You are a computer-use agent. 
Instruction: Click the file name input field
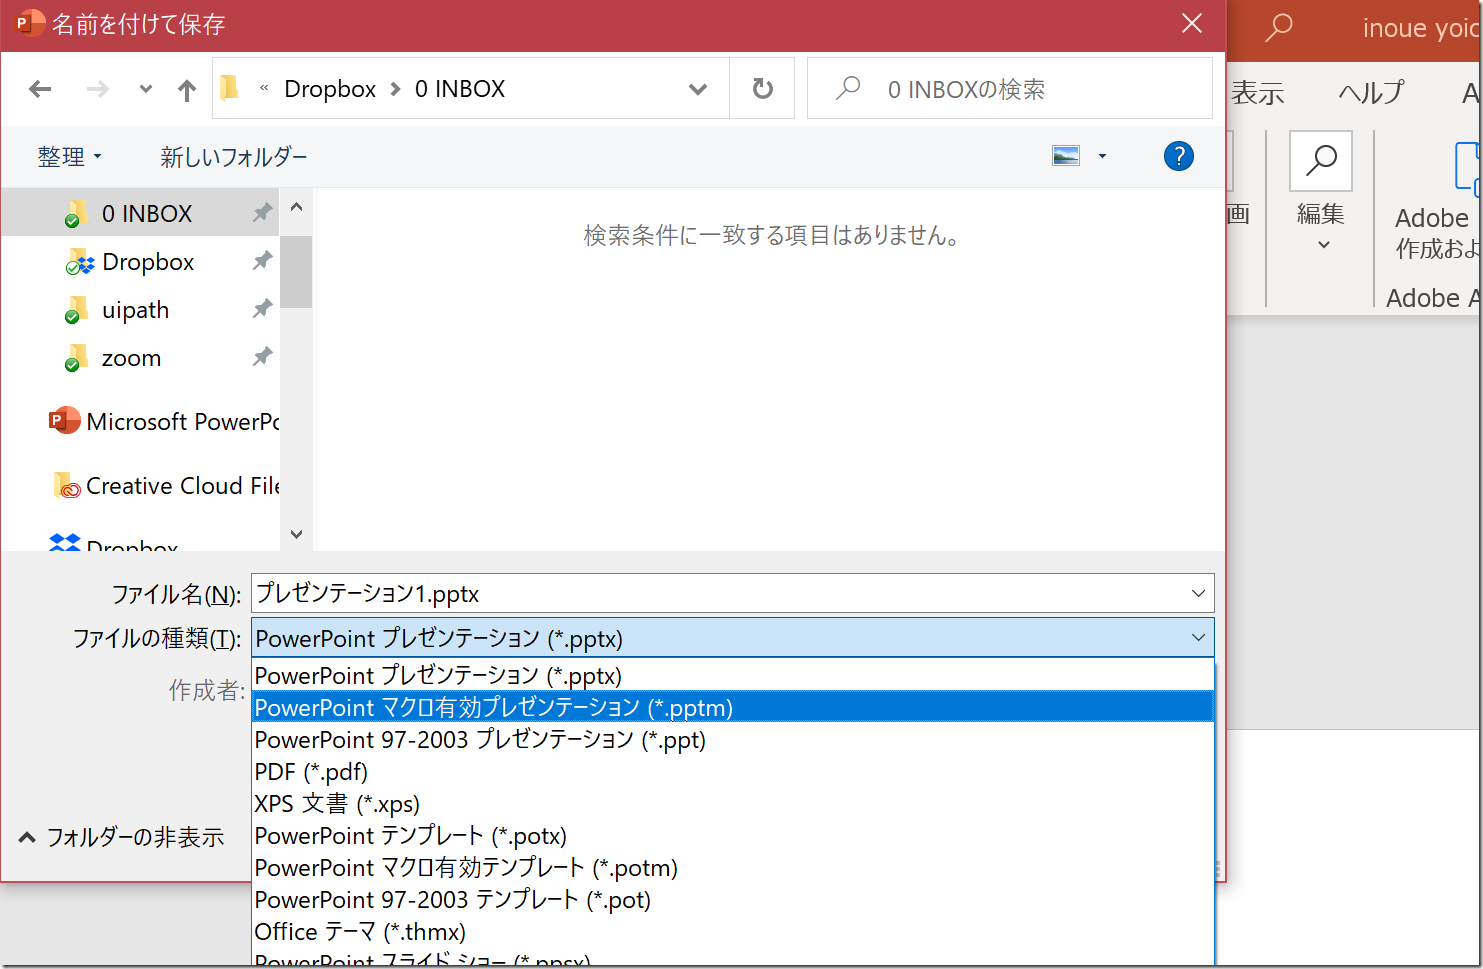[x=732, y=593]
